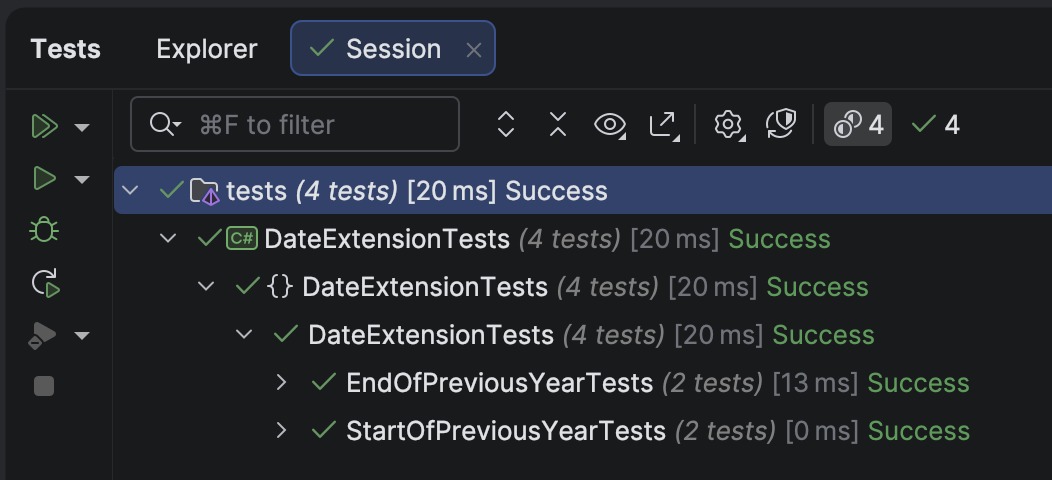Switch to the Explorer tab
The width and height of the screenshot is (1052, 480).
coord(207,49)
